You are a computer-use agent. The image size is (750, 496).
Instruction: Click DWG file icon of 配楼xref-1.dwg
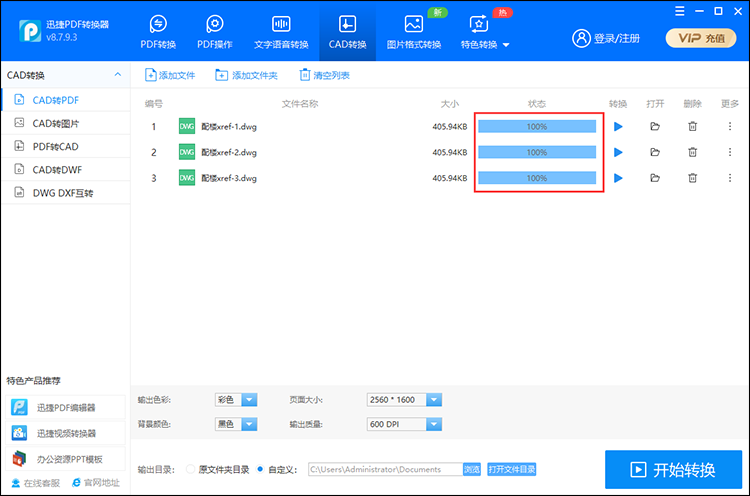[187, 126]
